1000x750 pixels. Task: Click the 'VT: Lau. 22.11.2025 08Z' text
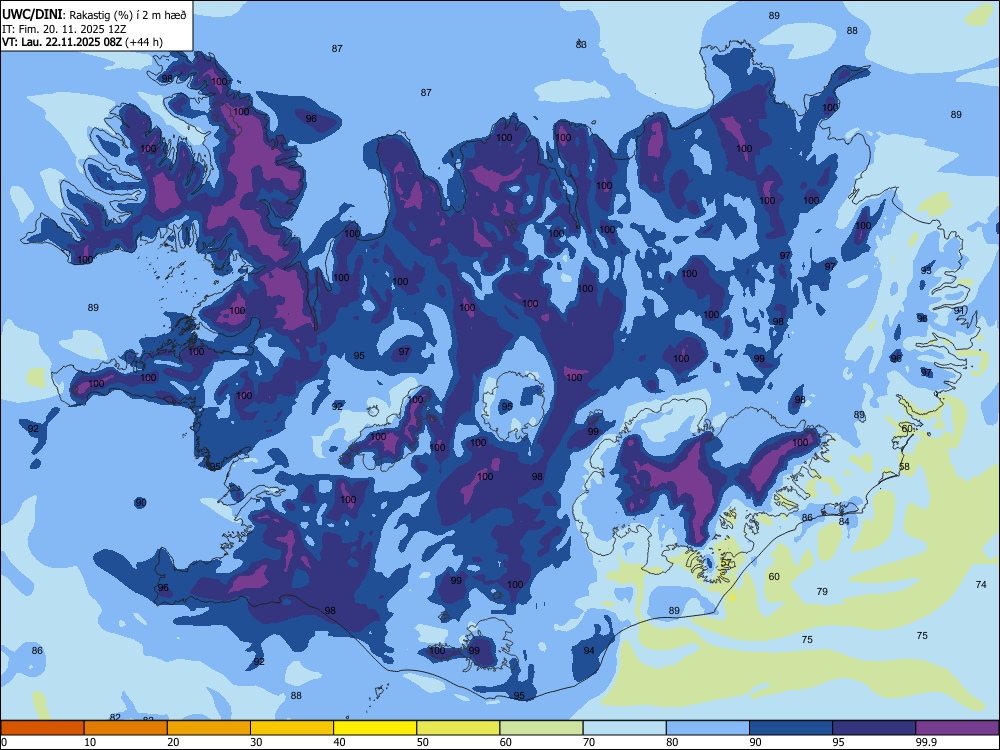[x=62, y=42]
